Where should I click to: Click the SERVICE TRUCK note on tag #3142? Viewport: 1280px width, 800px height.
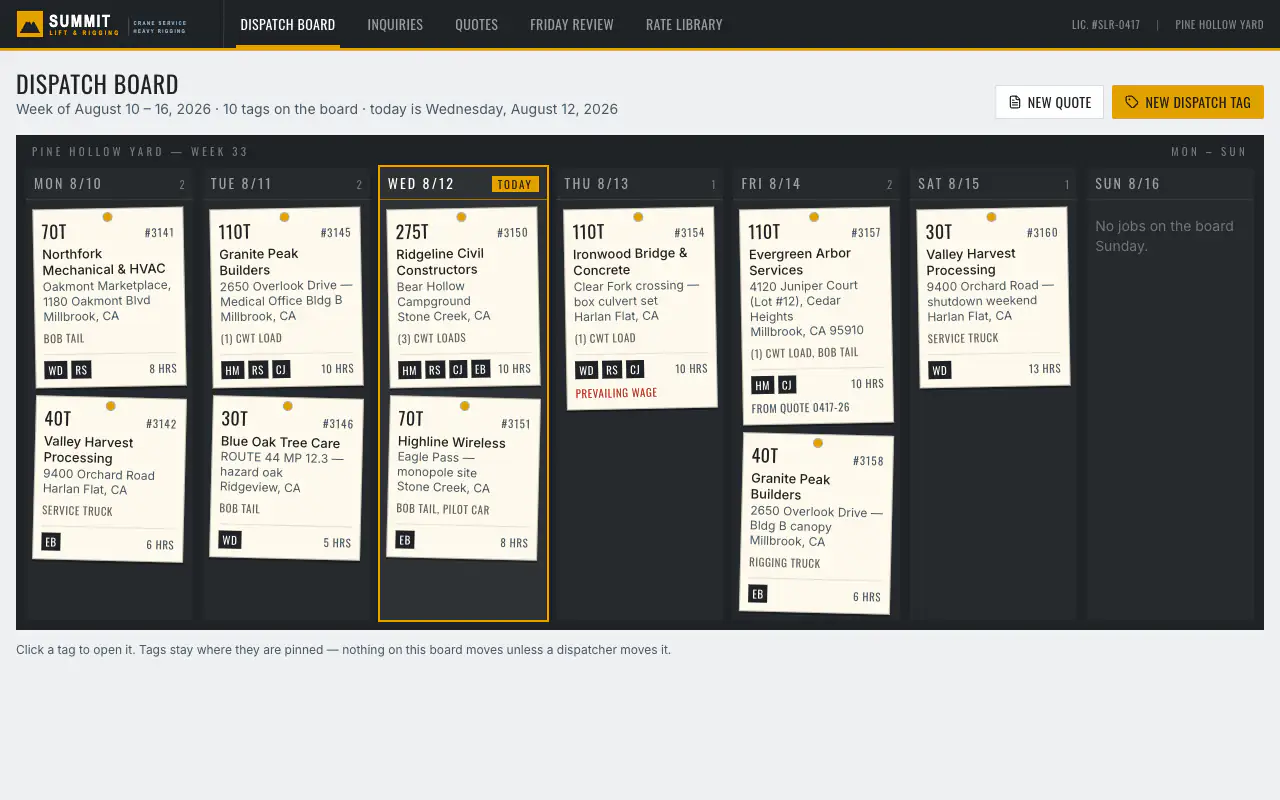point(77,511)
